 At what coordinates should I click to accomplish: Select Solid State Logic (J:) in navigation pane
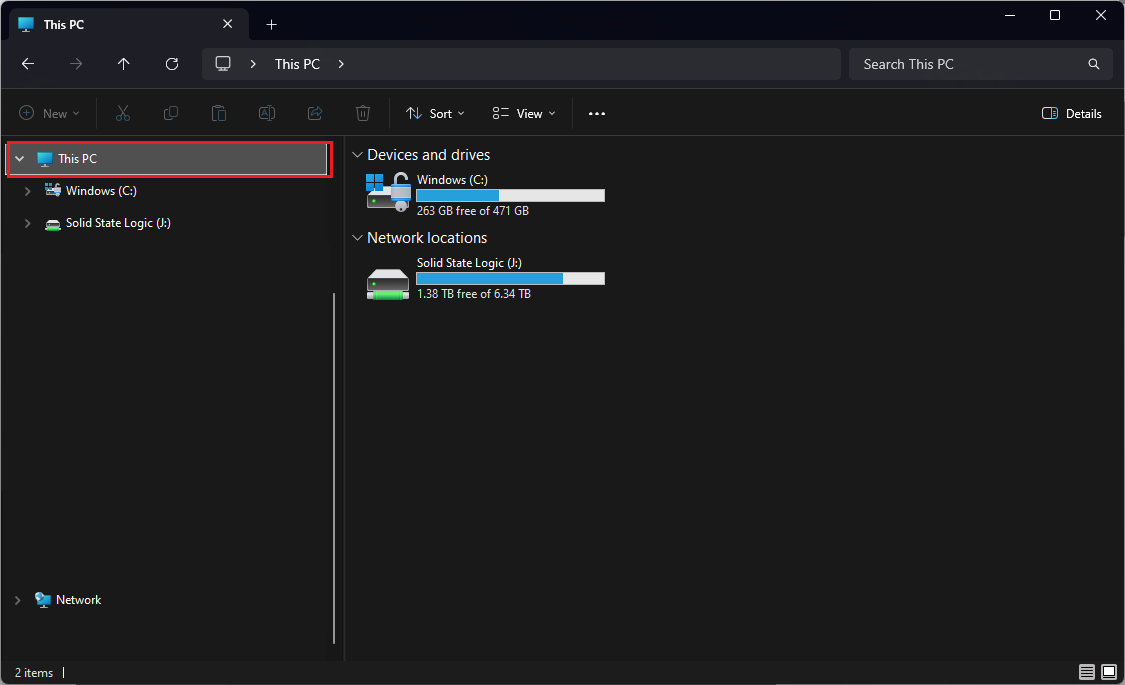click(x=118, y=223)
